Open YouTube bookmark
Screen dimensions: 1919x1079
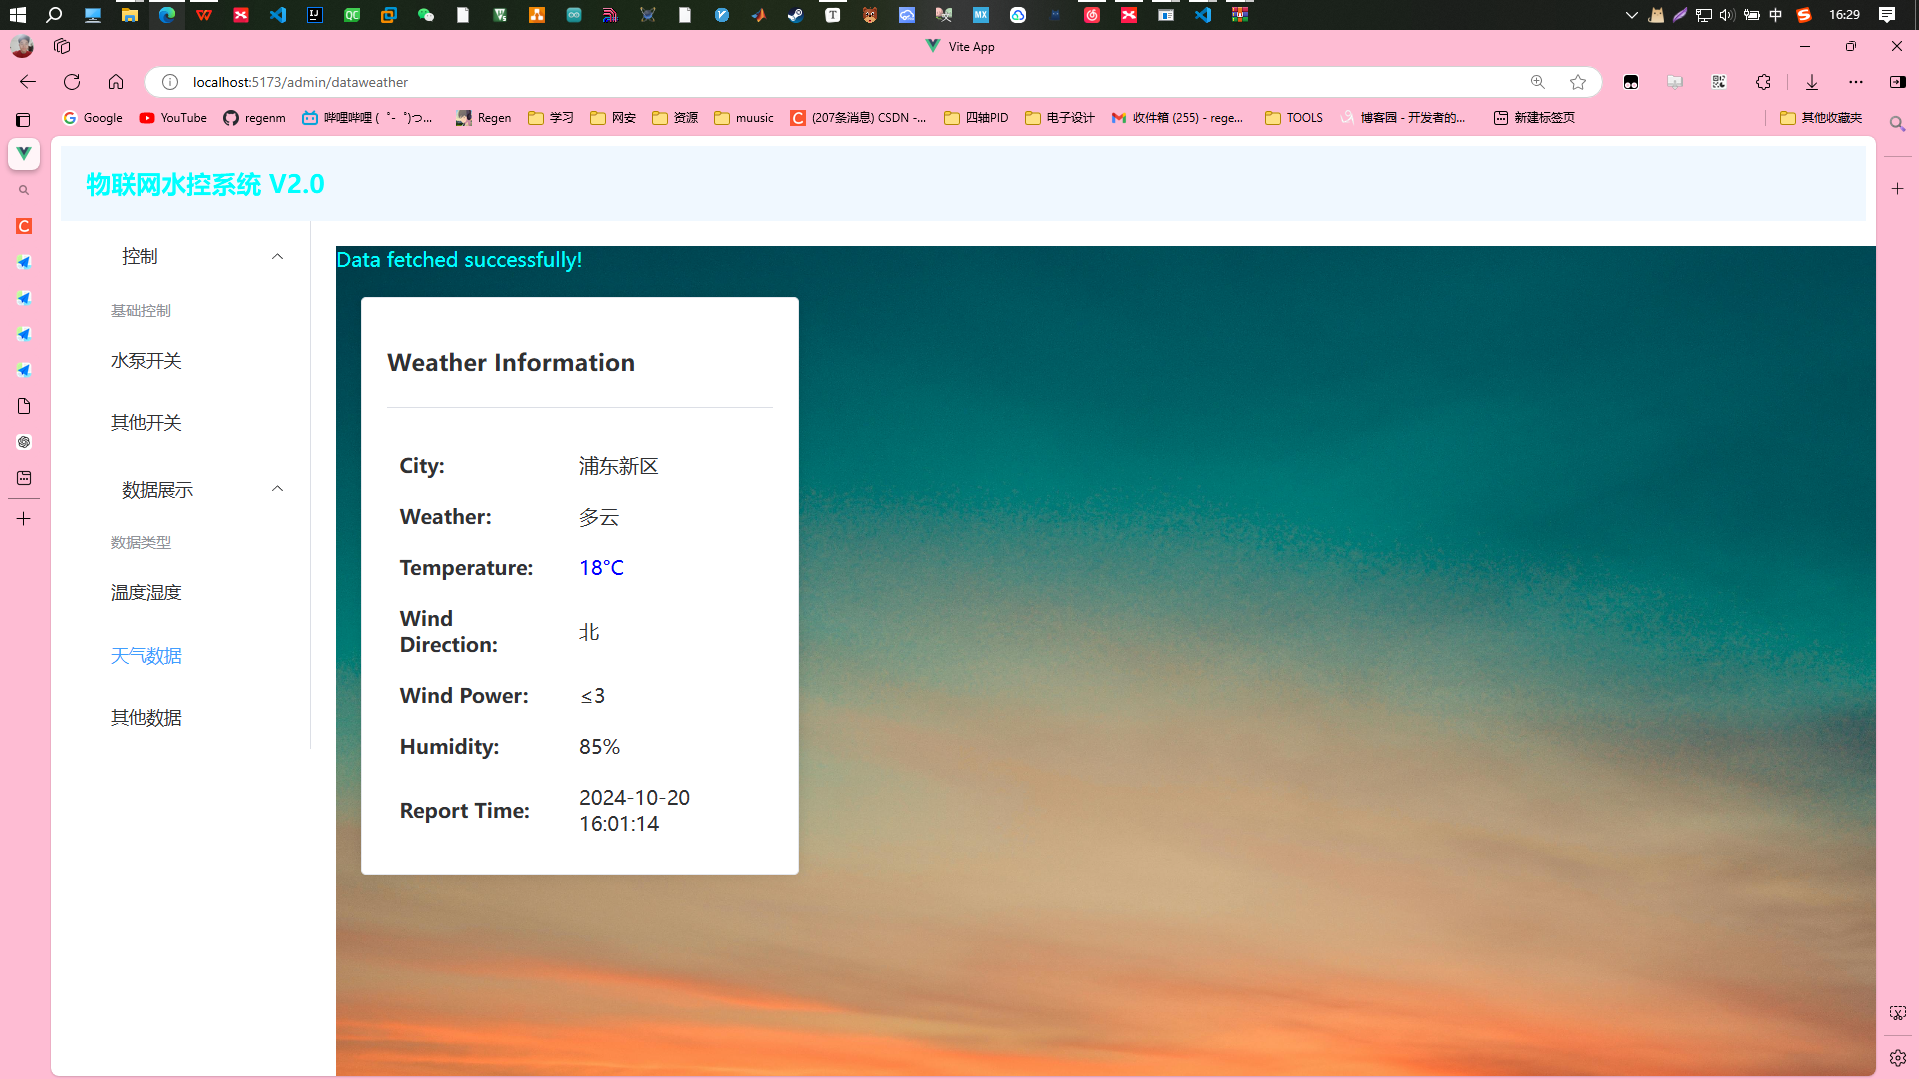[x=173, y=118]
